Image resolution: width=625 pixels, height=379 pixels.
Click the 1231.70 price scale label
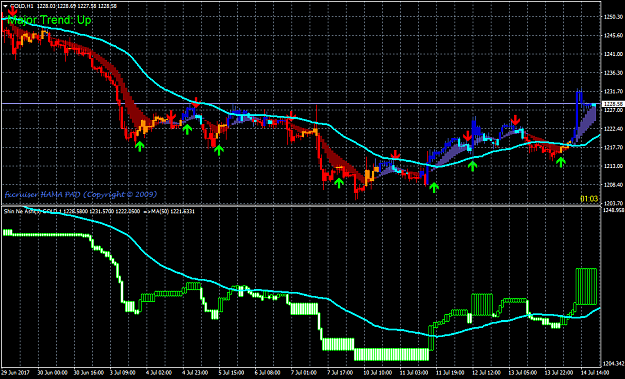[x=613, y=91]
